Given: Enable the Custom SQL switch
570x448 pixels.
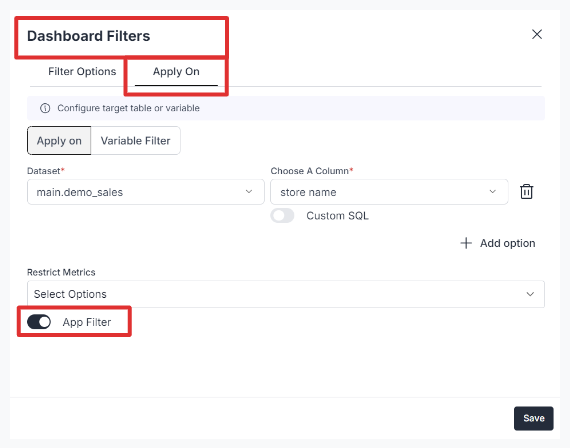Looking at the screenshot, I should [x=282, y=216].
